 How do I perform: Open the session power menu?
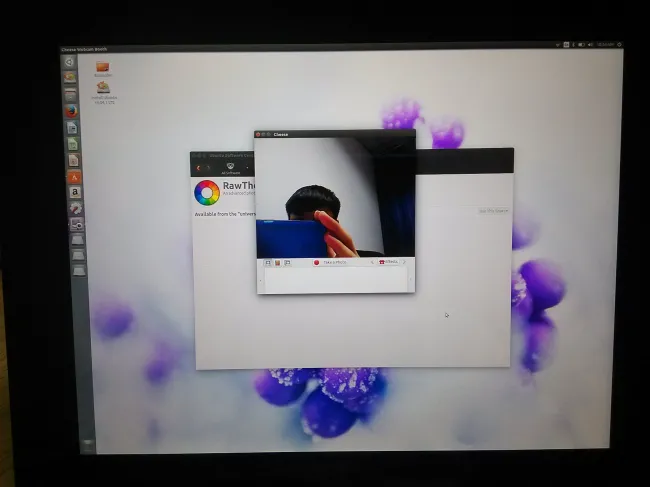(x=619, y=44)
